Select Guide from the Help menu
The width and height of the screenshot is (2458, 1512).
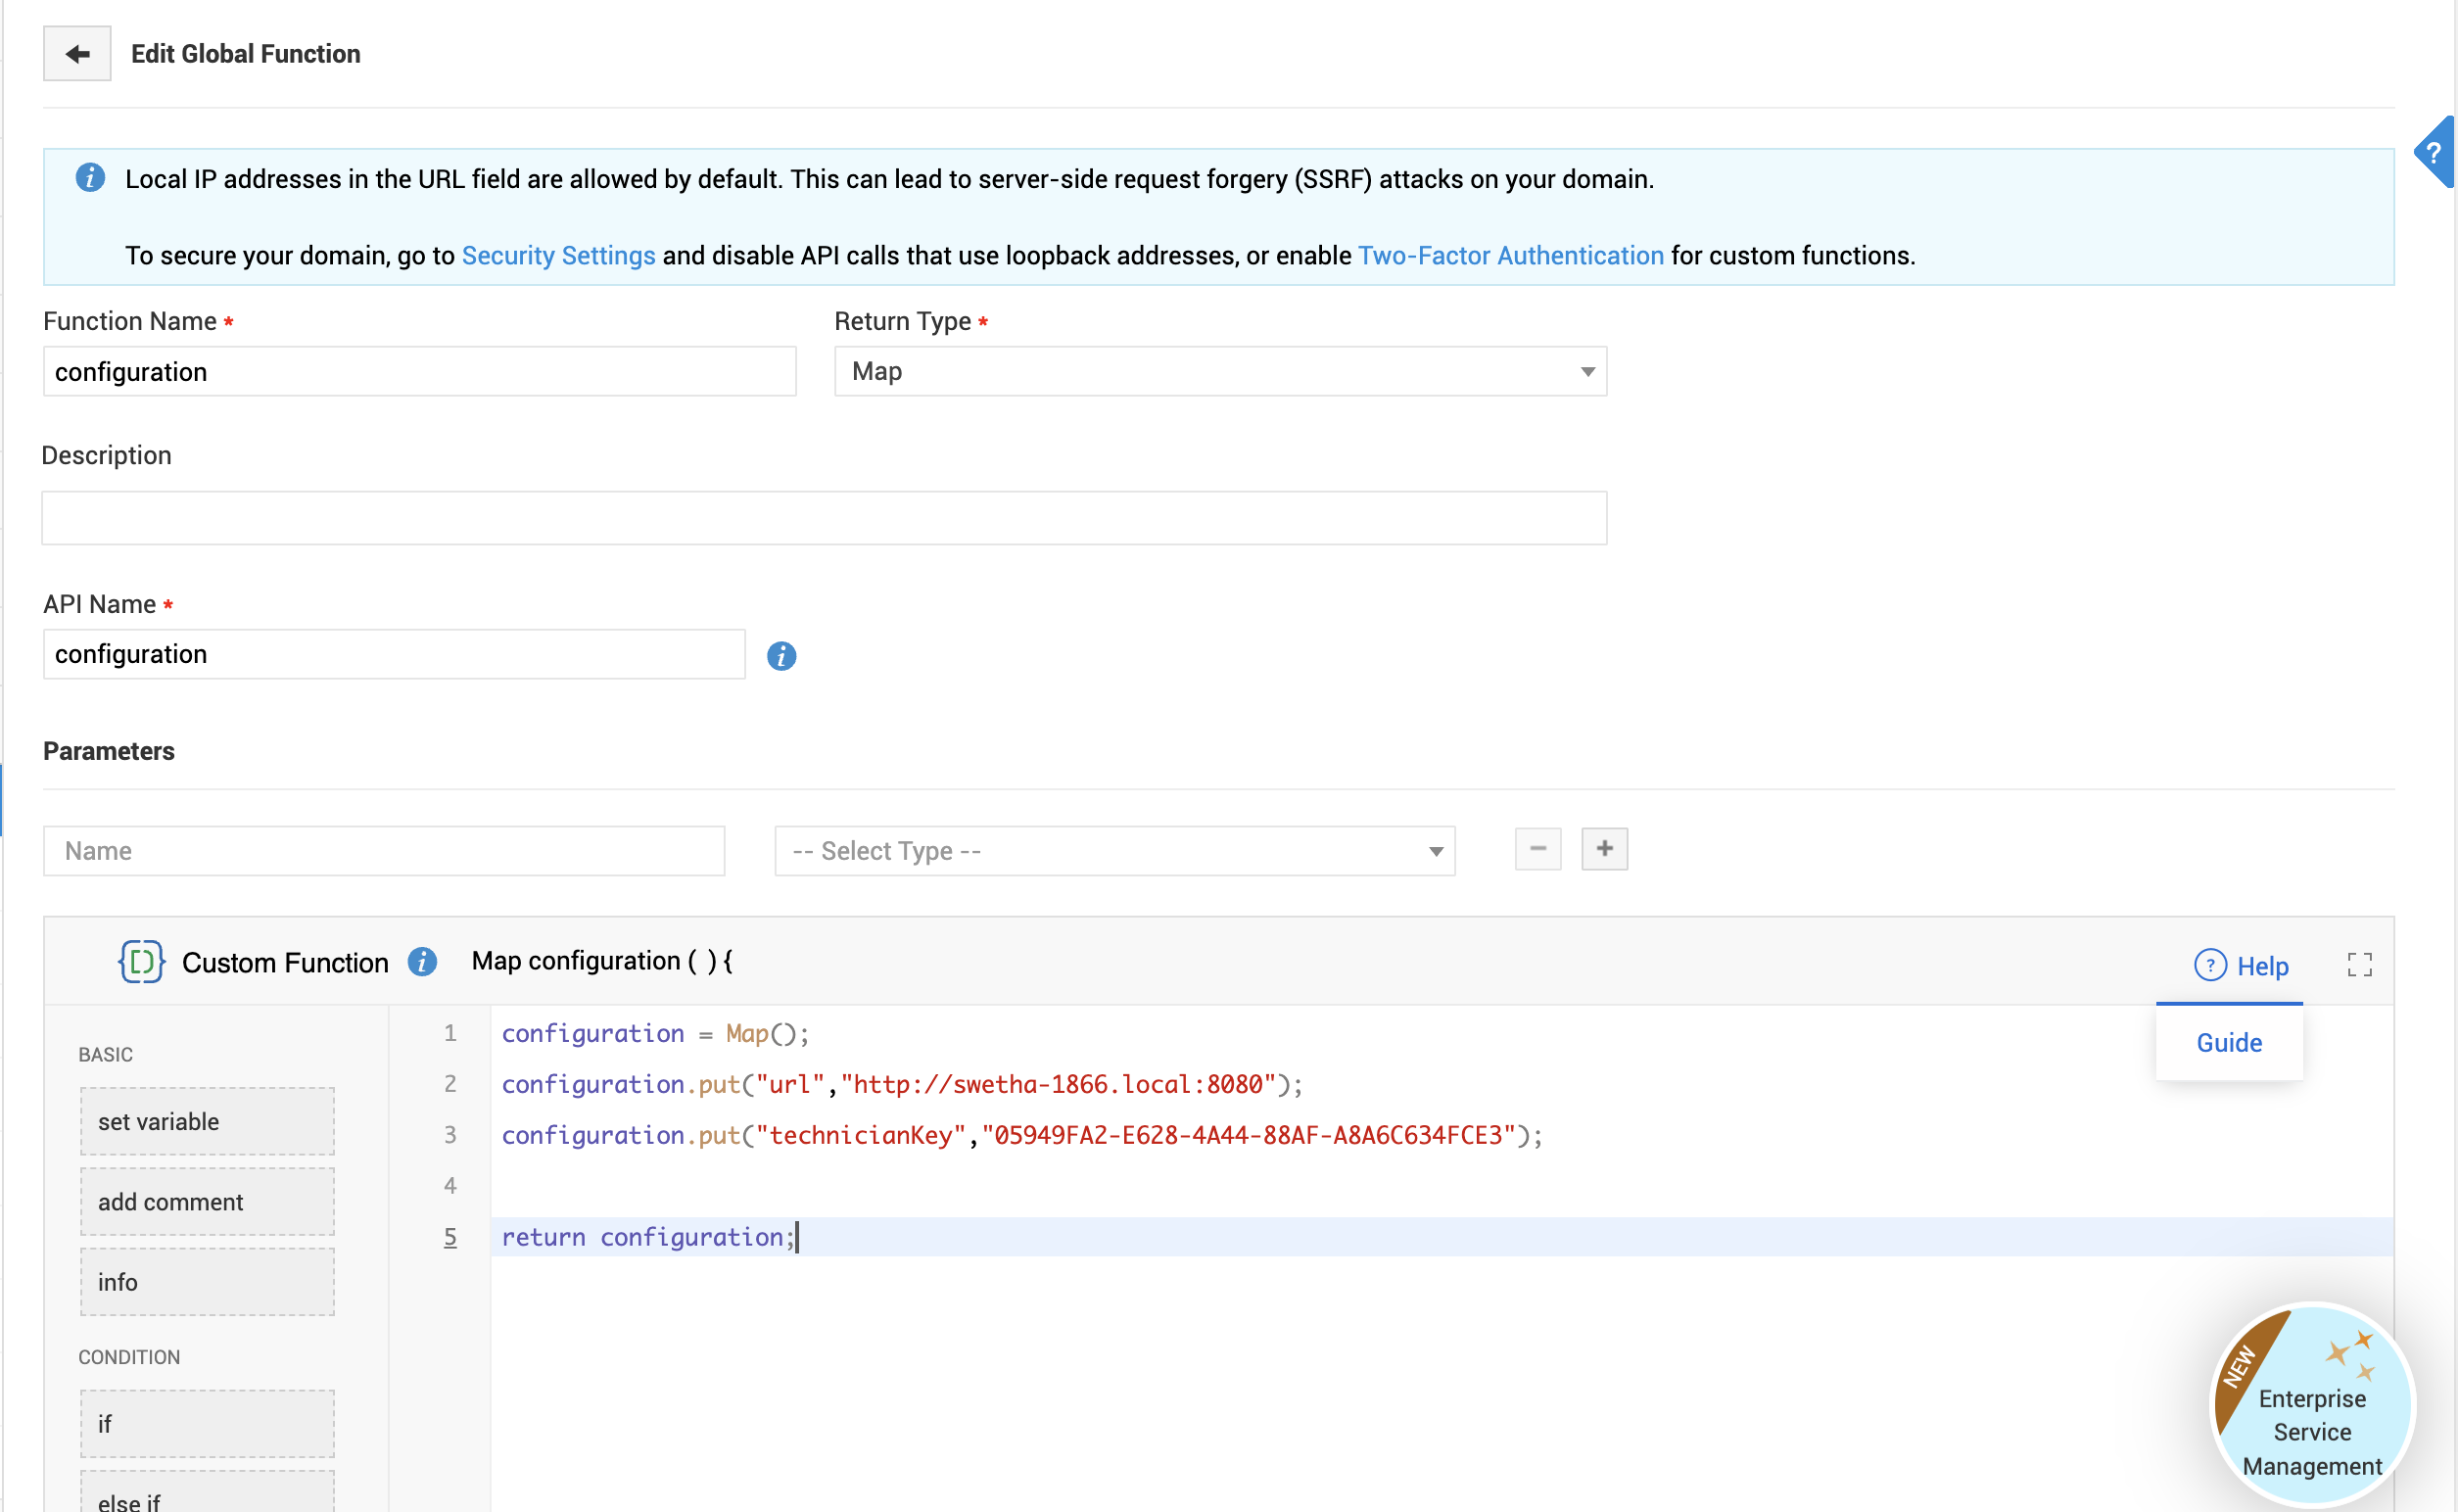click(x=2228, y=1043)
